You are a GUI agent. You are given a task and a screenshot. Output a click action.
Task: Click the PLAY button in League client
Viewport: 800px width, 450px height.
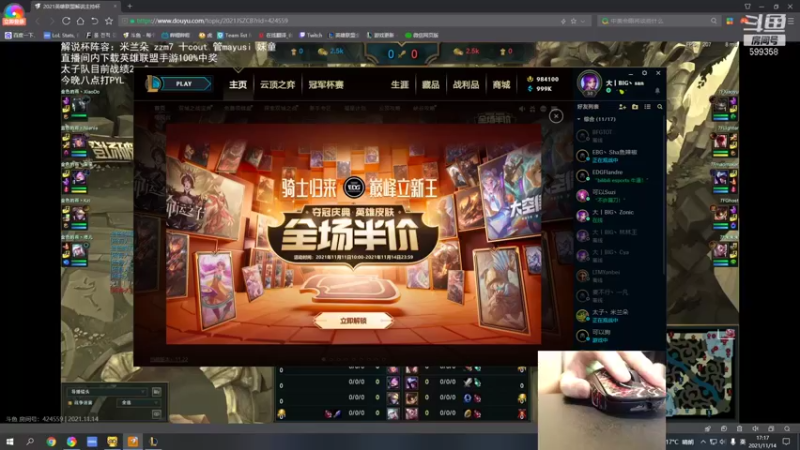coord(184,84)
